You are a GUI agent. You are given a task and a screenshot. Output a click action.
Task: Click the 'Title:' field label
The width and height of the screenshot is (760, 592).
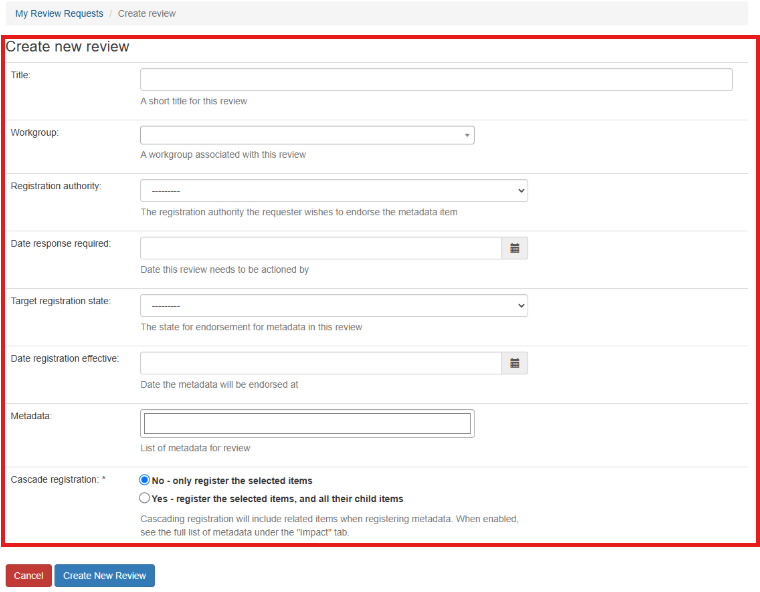pos(21,75)
